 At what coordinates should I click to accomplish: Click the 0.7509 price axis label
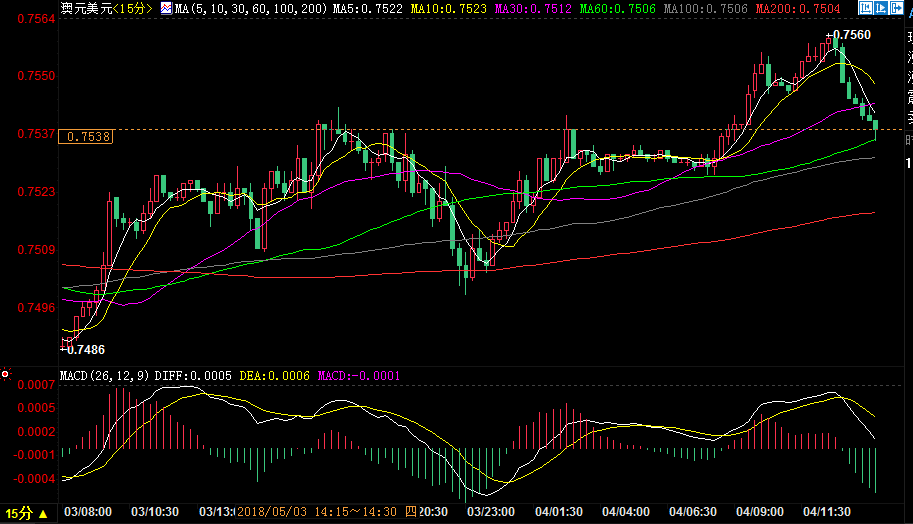(x=36, y=250)
